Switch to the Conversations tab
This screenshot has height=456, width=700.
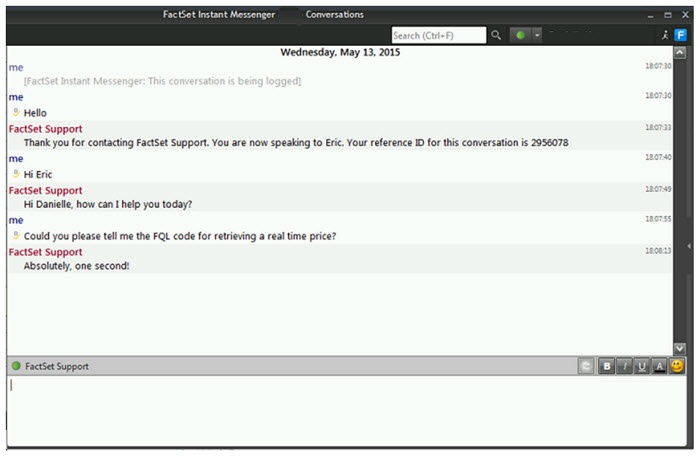tap(334, 14)
